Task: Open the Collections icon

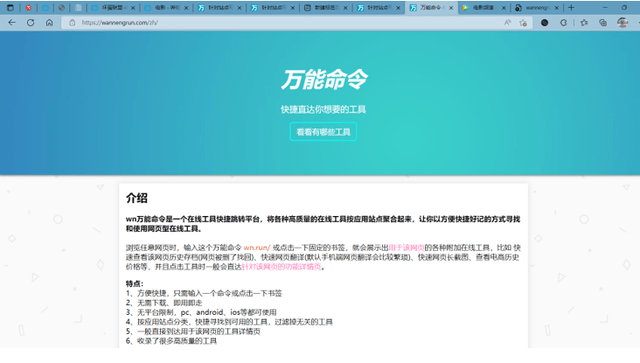Action: [603, 22]
